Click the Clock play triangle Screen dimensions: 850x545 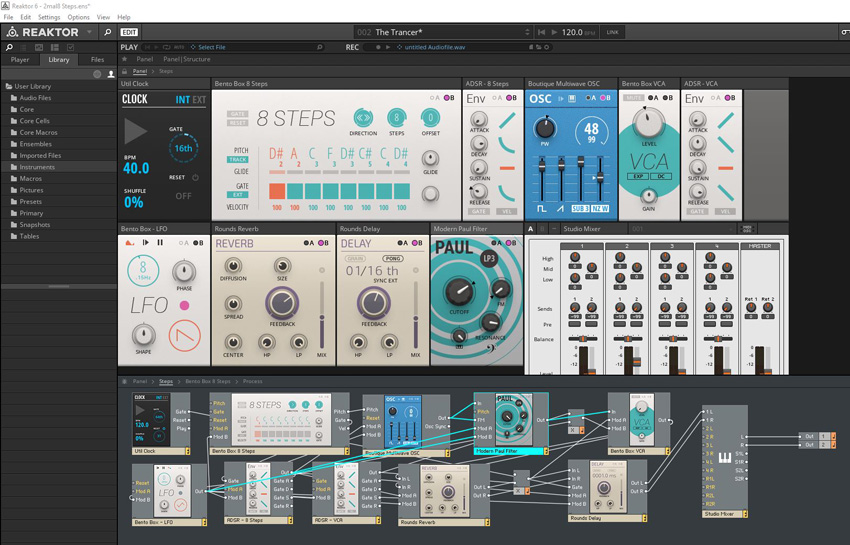pos(135,132)
